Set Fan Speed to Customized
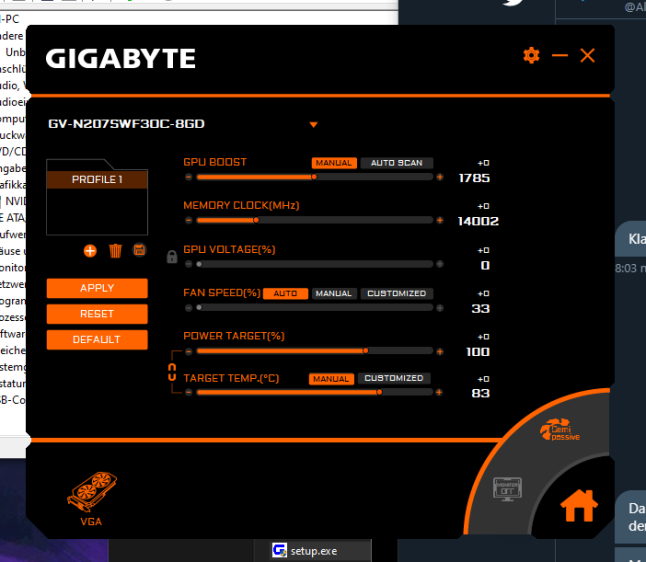Viewport: 646px width, 562px height. (397, 293)
